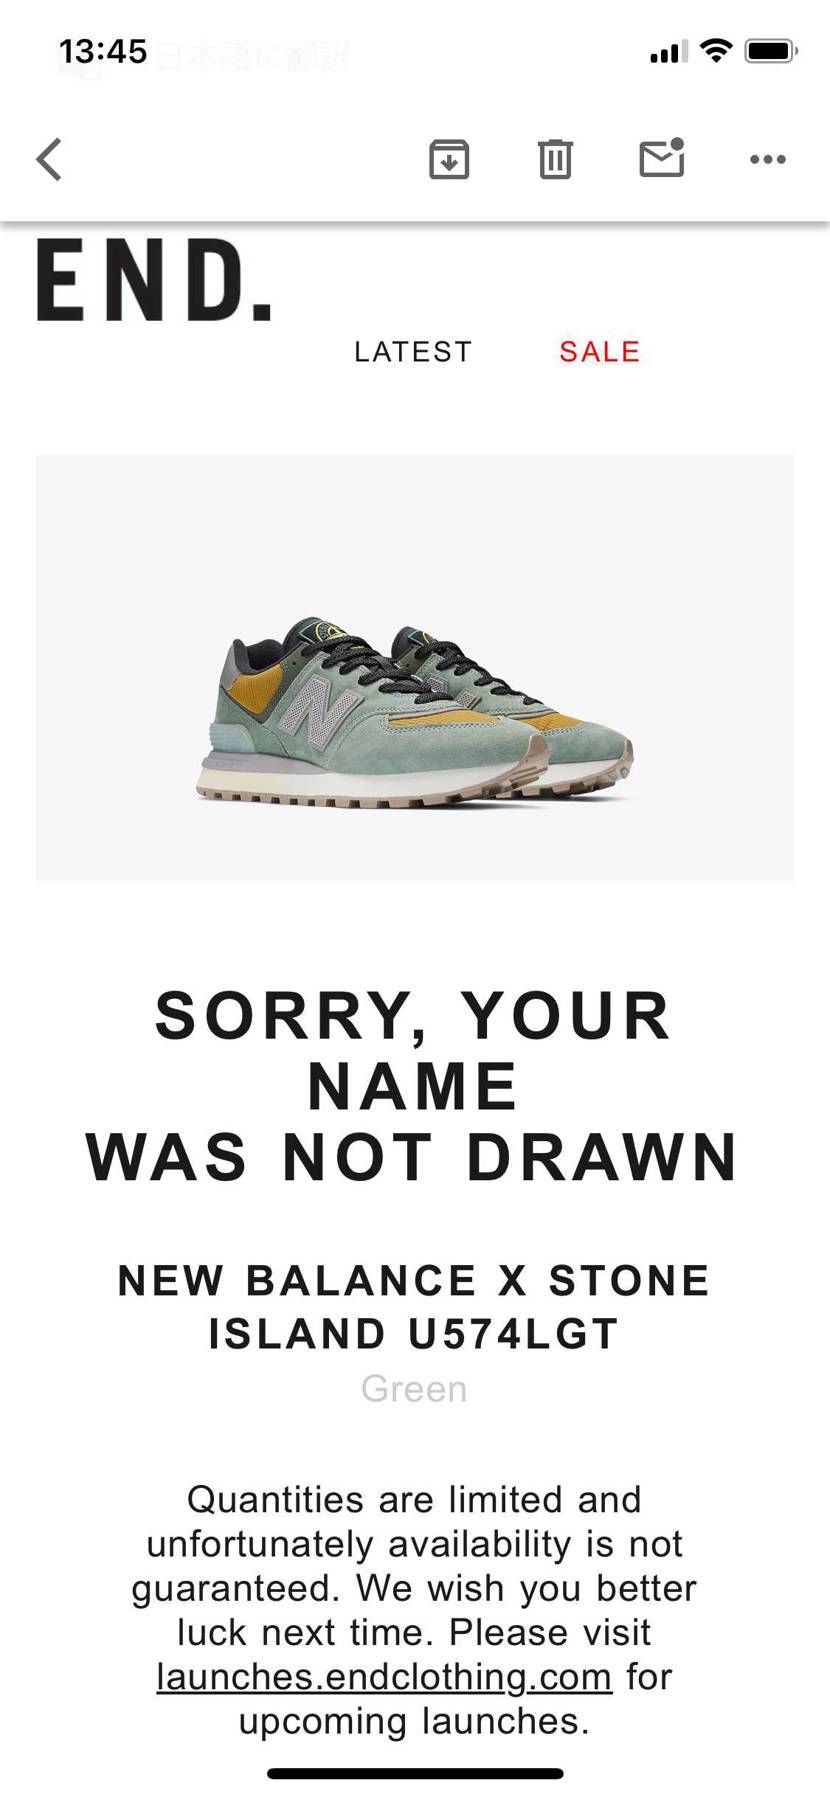Tap the Green colorway label
The height and width of the screenshot is (1797, 830).
(x=414, y=1389)
